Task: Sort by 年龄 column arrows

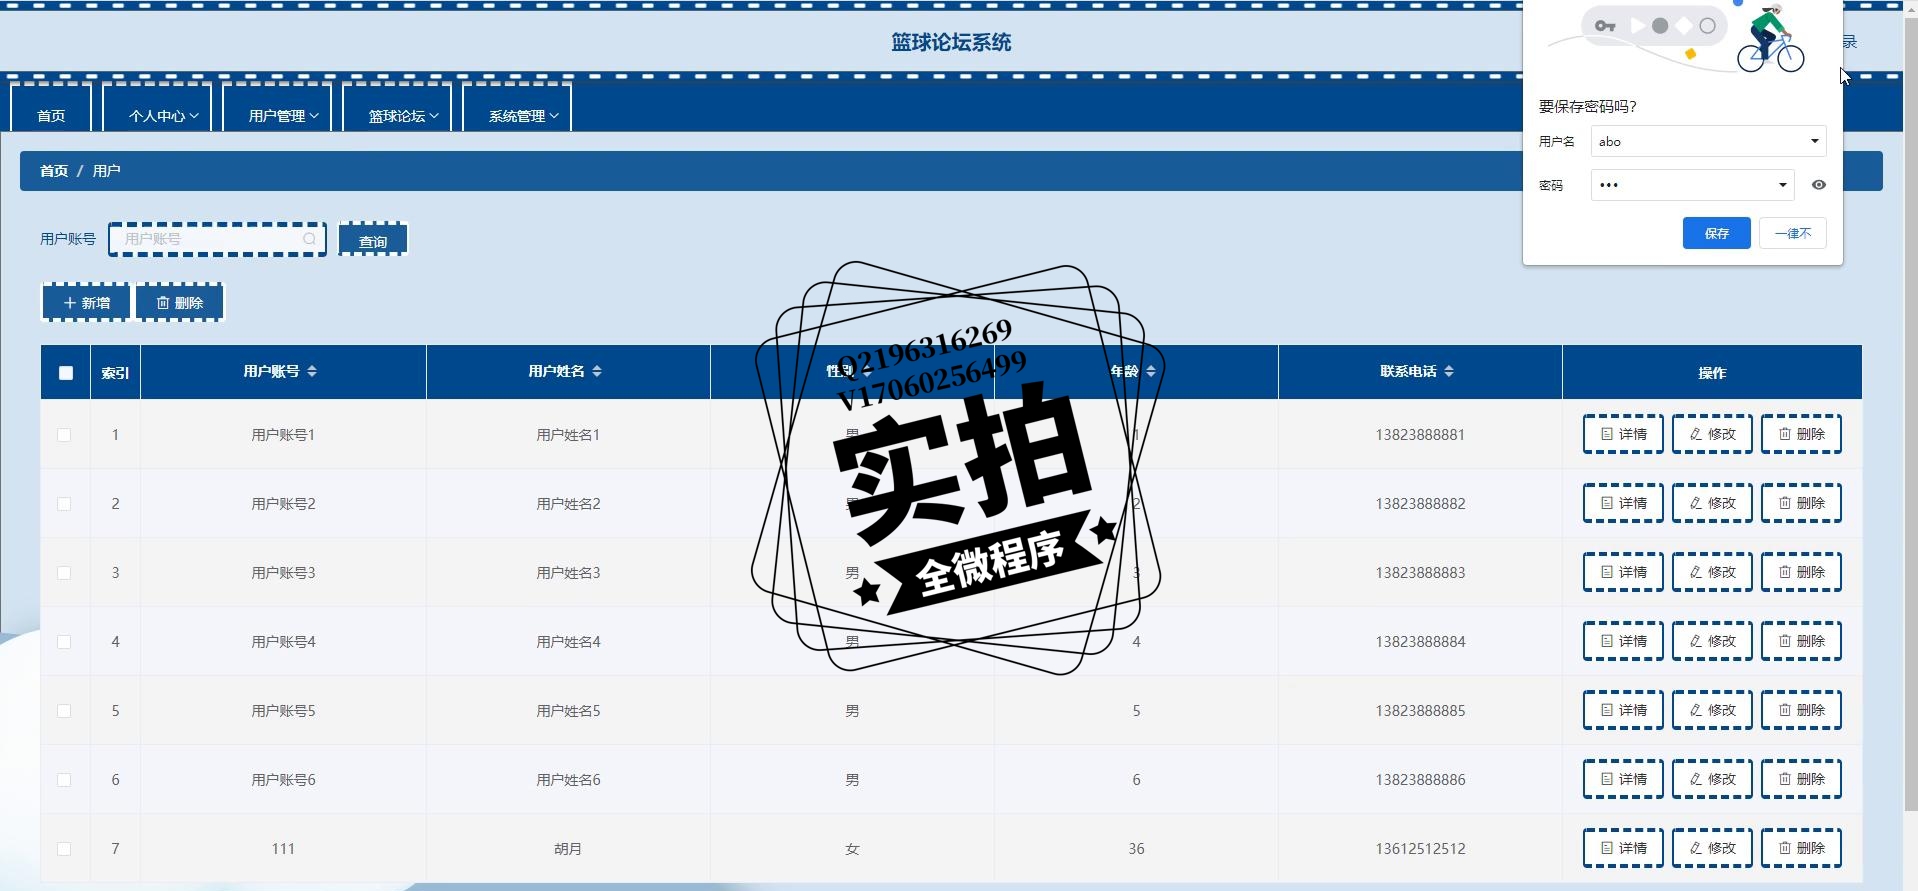Action: point(1151,371)
